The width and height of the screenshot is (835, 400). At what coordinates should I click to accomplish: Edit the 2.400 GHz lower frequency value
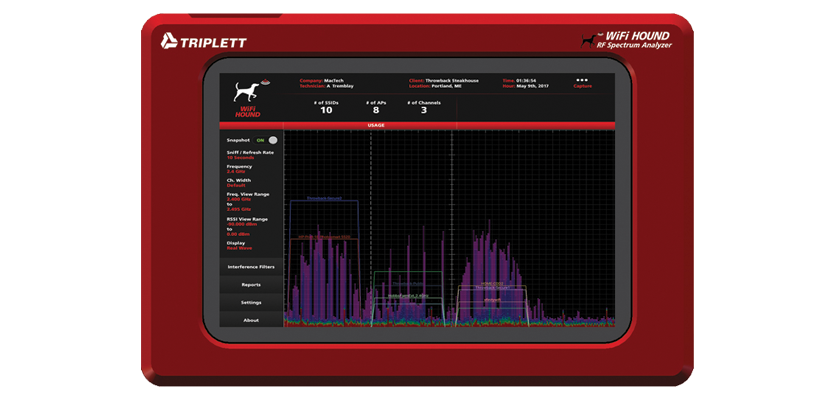click(239, 199)
